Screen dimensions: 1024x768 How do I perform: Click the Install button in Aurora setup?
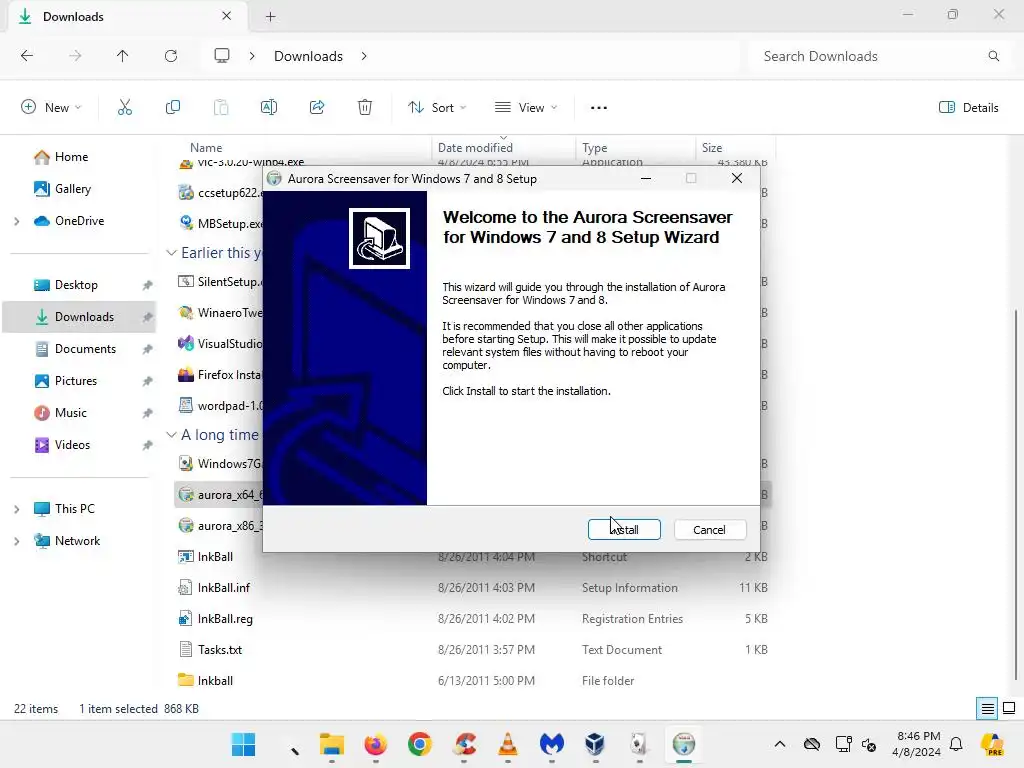click(624, 530)
